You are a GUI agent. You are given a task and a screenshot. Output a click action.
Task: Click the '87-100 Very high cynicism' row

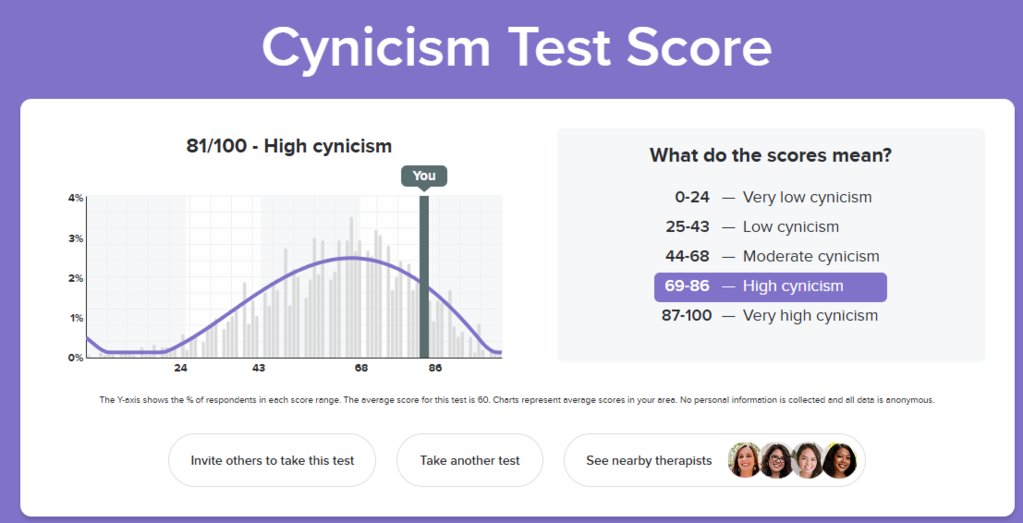click(770, 316)
